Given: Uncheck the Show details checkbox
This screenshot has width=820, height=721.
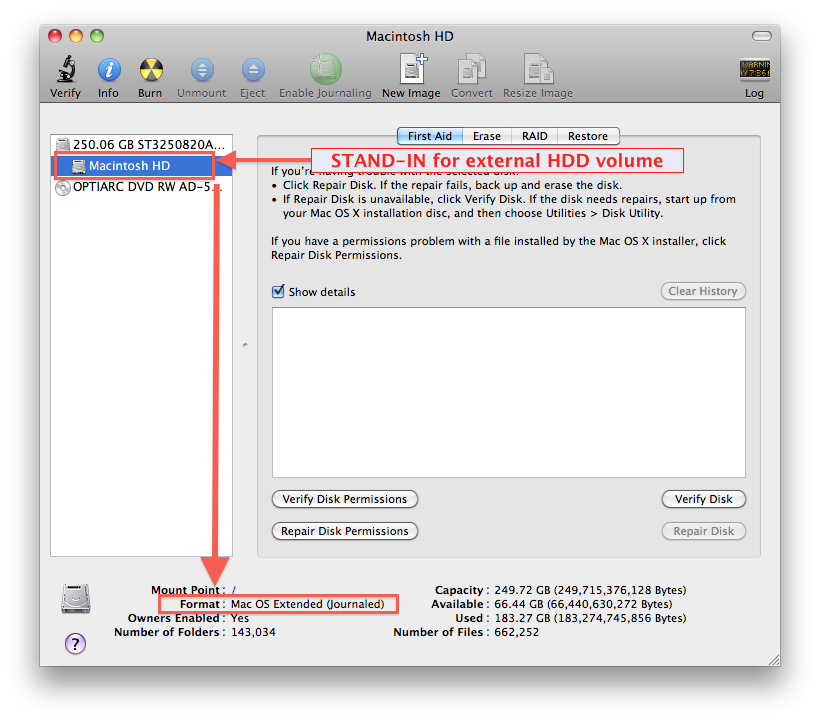Looking at the screenshot, I should [x=278, y=291].
